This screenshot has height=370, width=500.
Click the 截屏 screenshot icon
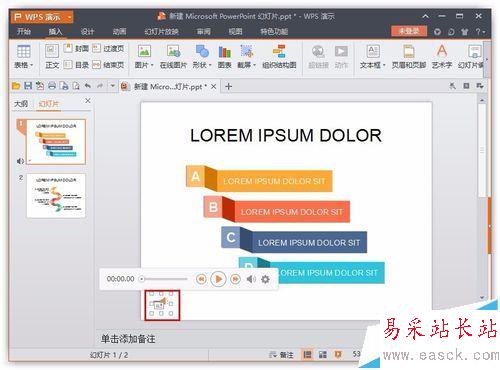tap(246, 51)
